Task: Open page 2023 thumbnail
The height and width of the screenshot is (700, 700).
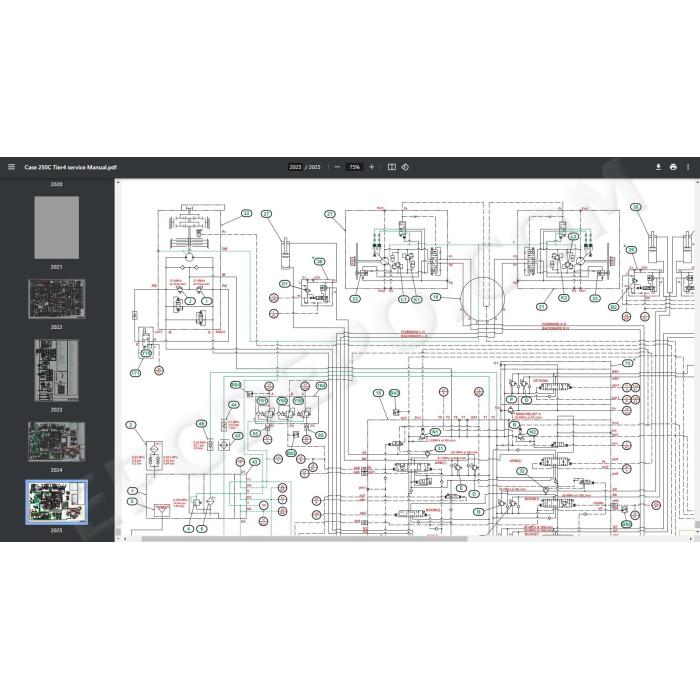Action: coord(57,442)
